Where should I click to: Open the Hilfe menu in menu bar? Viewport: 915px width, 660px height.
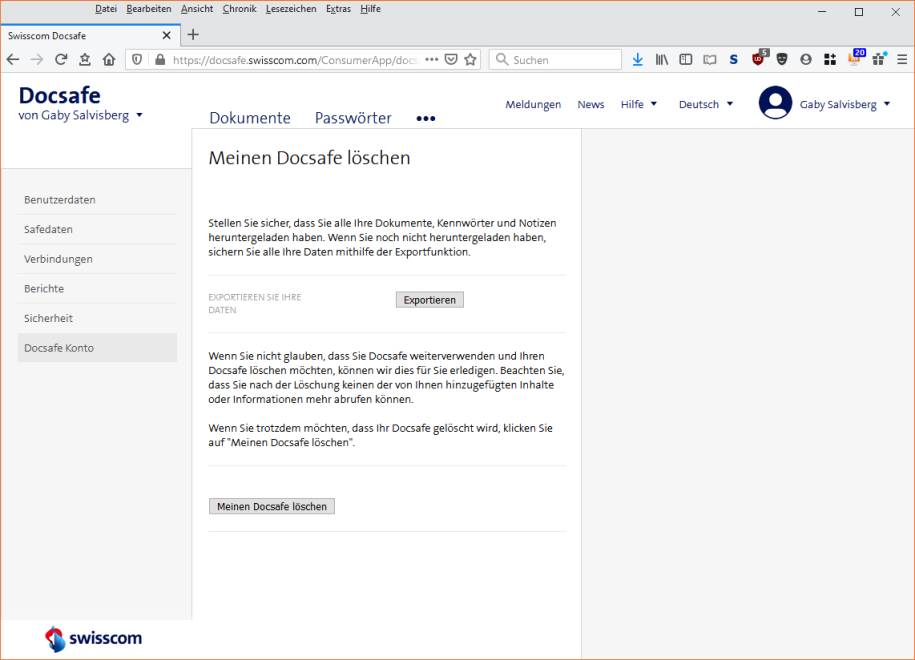click(x=370, y=9)
